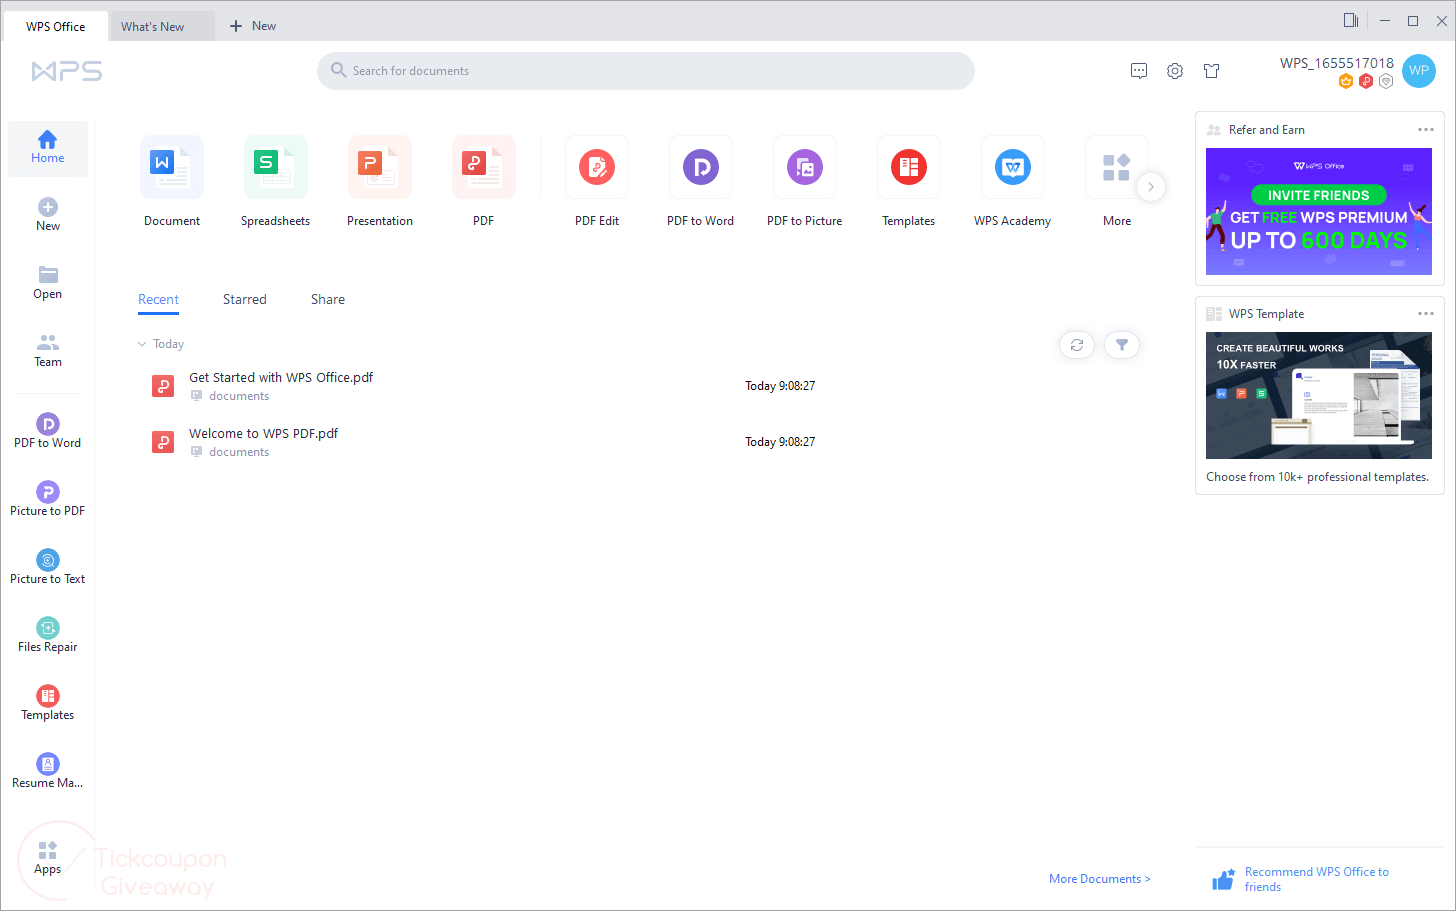Create a new Spreadsheets file
1456x911 pixels.
point(276,182)
